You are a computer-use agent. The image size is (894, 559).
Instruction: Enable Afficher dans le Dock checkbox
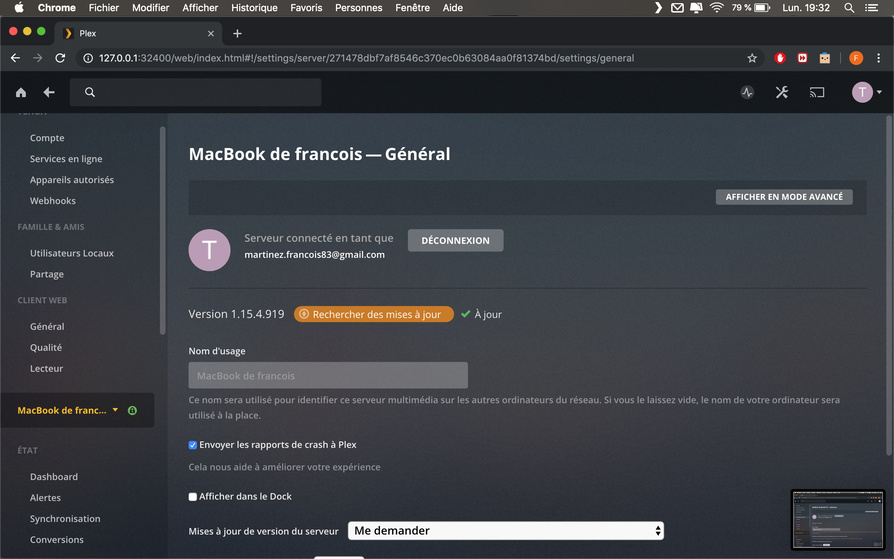tap(193, 497)
